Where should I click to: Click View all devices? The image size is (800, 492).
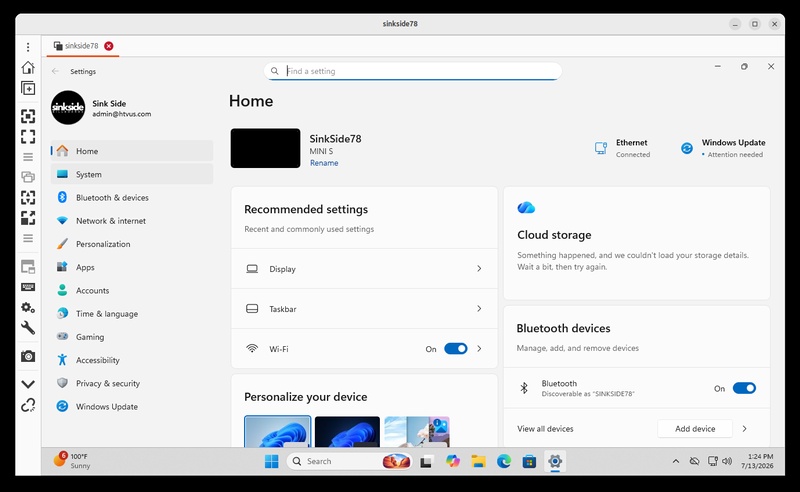tap(545, 429)
